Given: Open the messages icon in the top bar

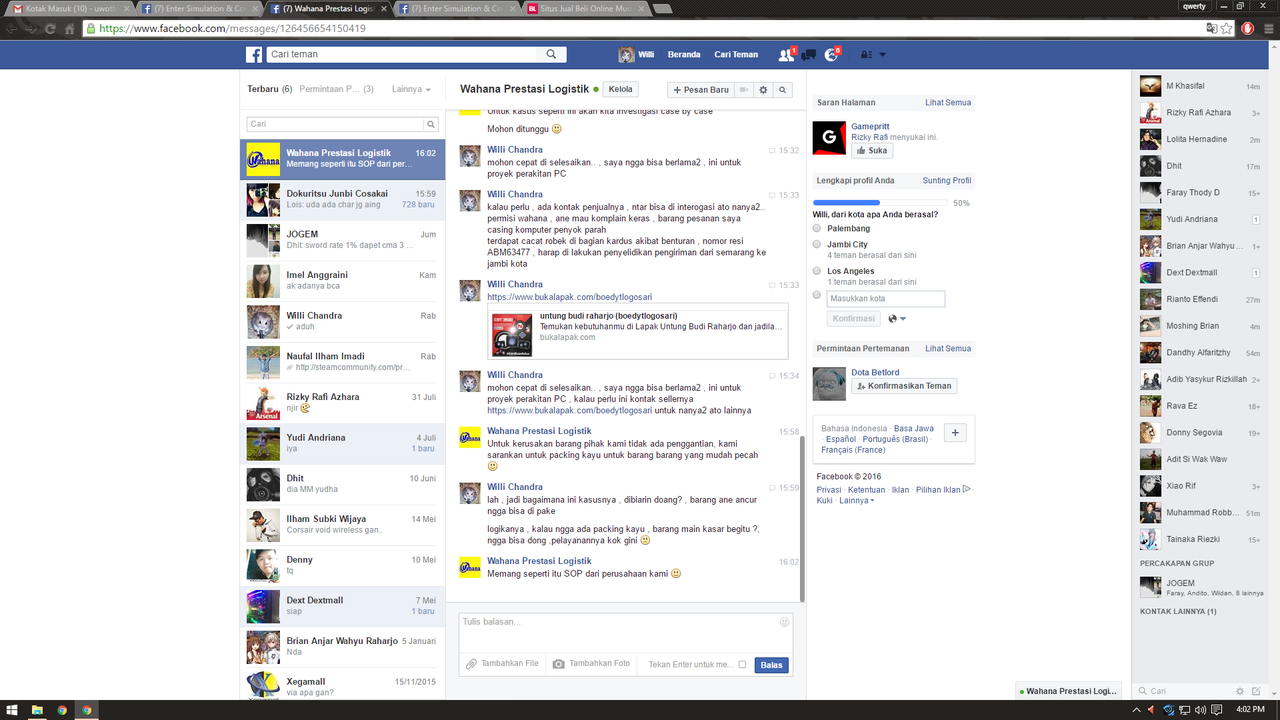Looking at the screenshot, I should coord(809,55).
